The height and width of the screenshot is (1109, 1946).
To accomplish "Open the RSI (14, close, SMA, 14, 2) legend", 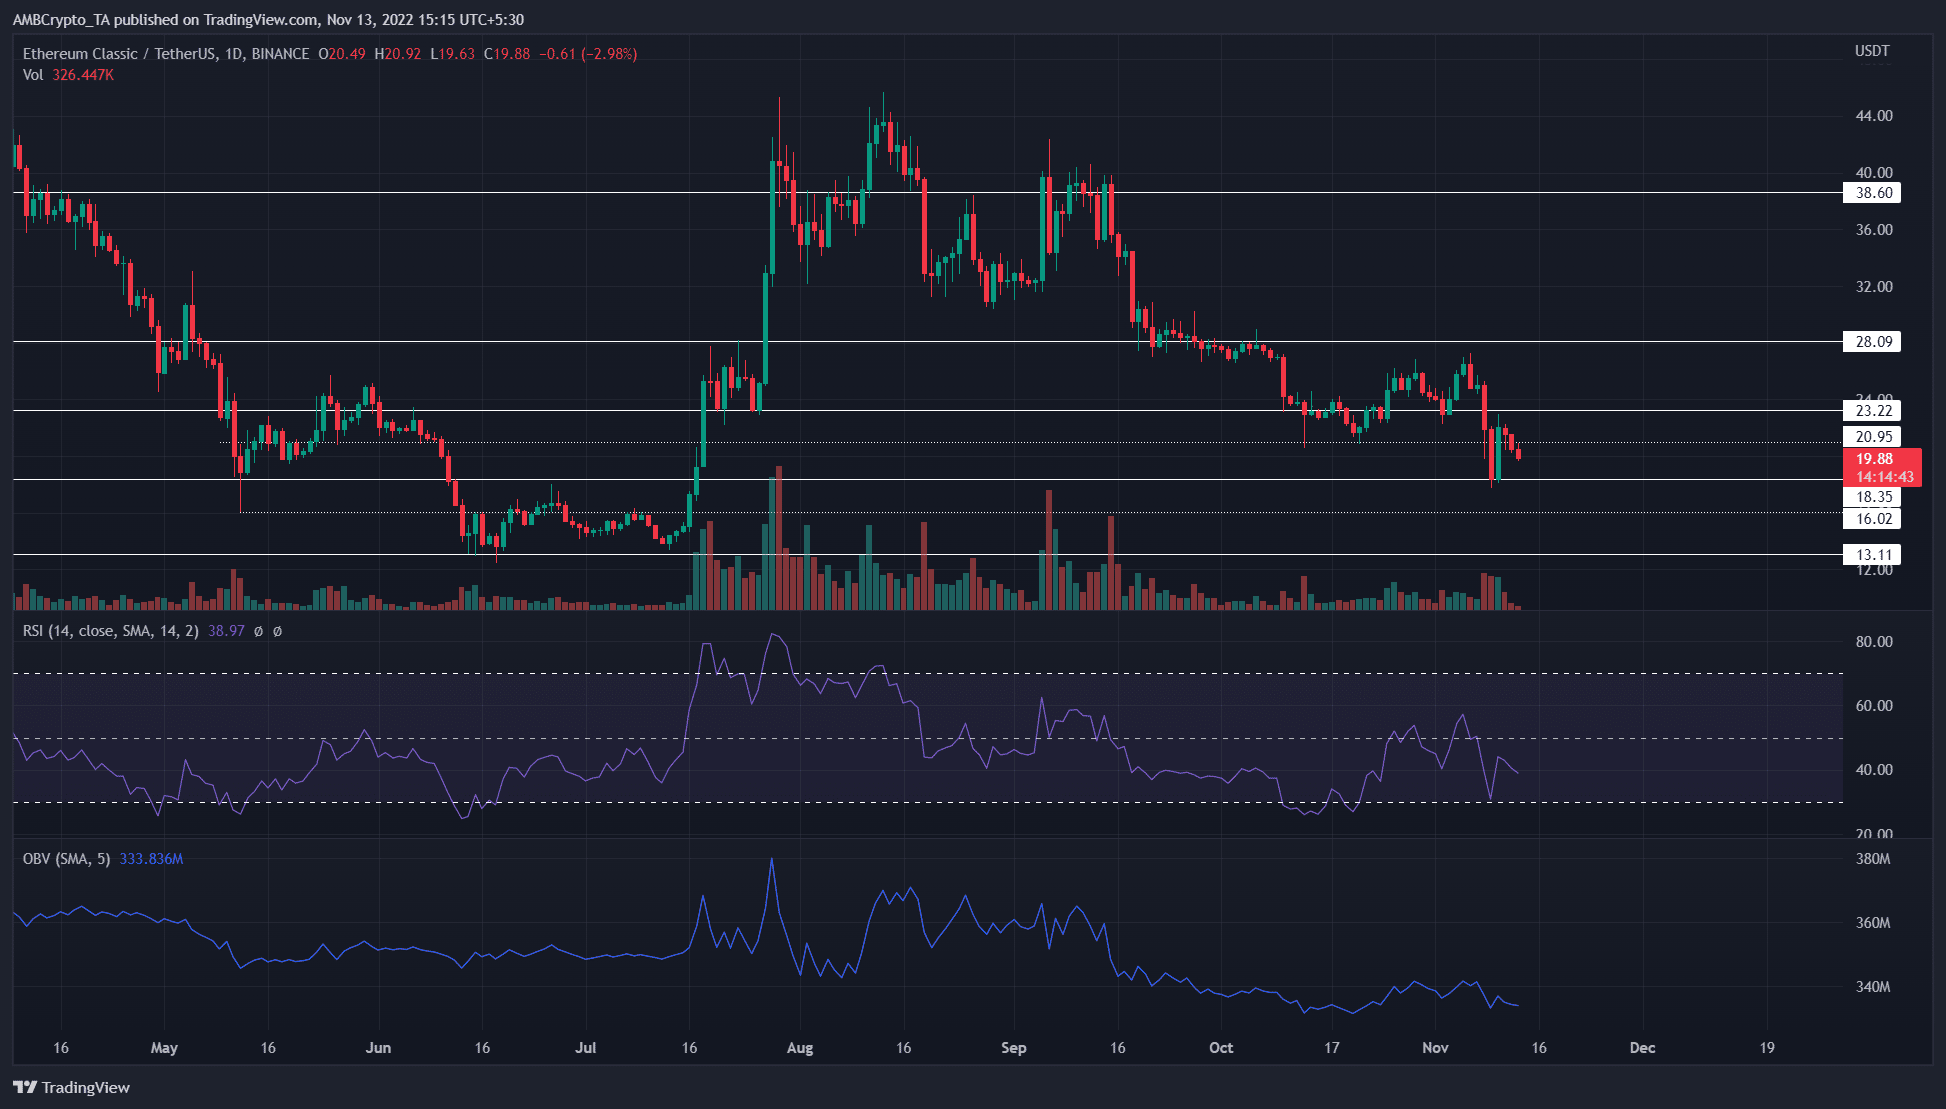I will pyautogui.click(x=110, y=631).
